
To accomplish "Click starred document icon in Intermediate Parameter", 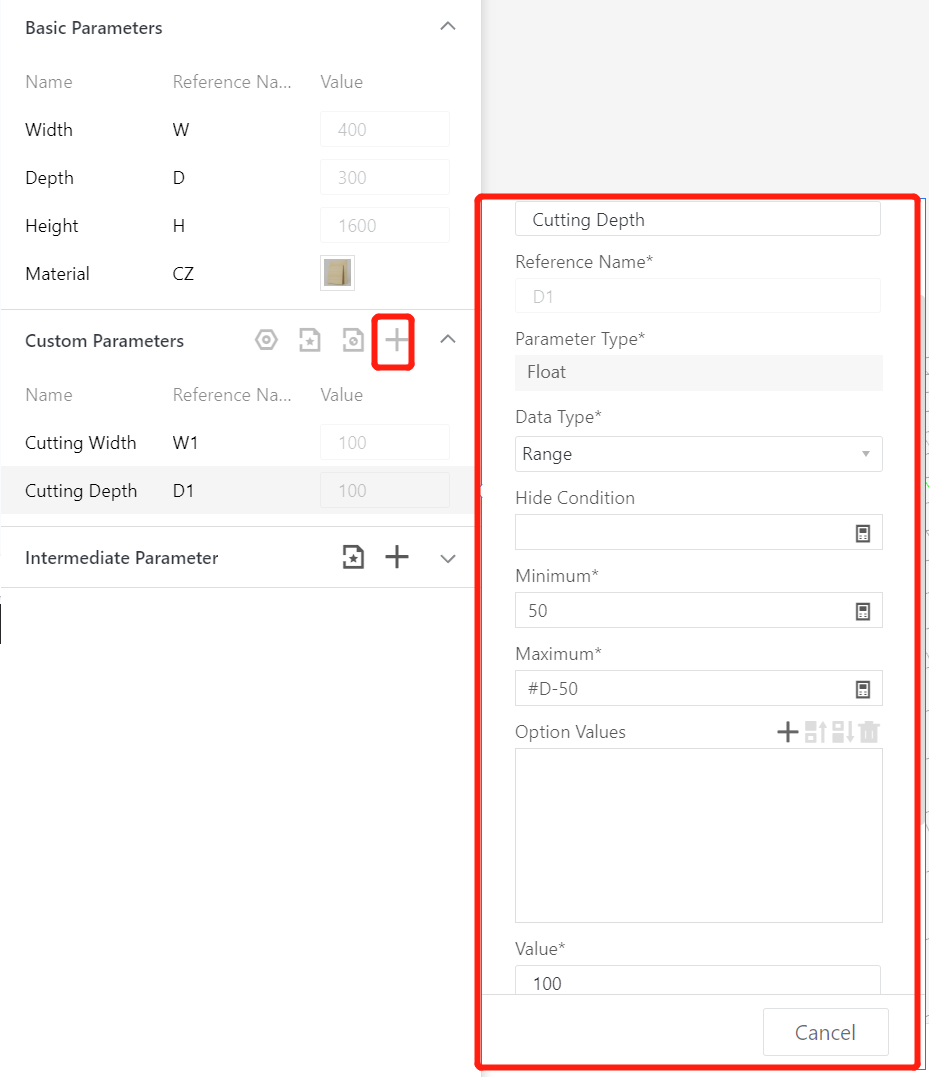I will (353, 557).
